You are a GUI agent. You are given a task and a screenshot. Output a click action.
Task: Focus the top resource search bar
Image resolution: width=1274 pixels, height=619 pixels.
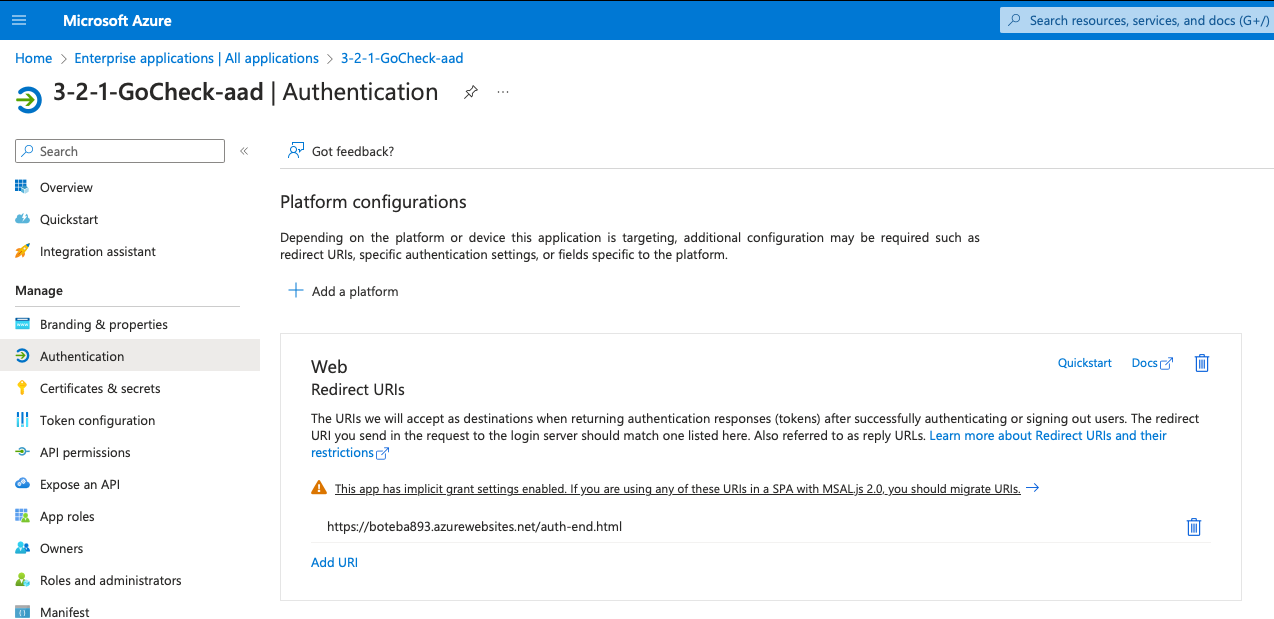pyautogui.click(x=1137, y=20)
